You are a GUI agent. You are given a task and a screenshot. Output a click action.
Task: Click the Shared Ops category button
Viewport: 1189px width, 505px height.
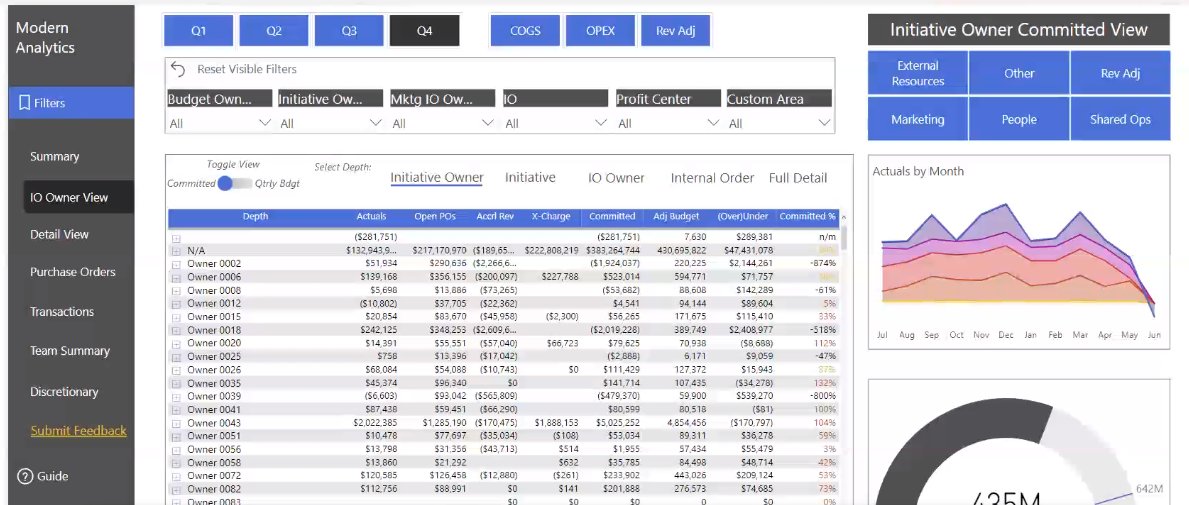[1120, 119]
